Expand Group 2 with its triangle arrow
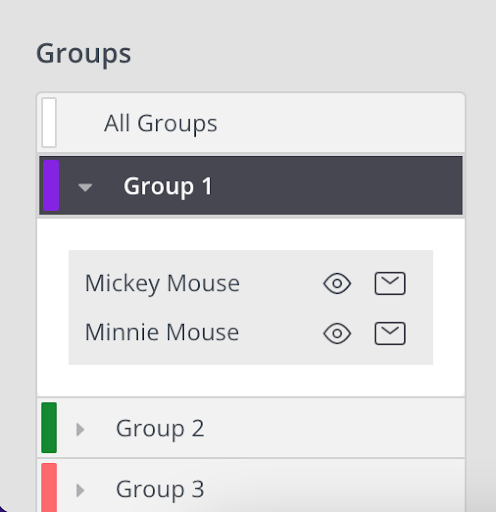Image resolution: width=496 pixels, height=512 pixels. coord(80,429)
